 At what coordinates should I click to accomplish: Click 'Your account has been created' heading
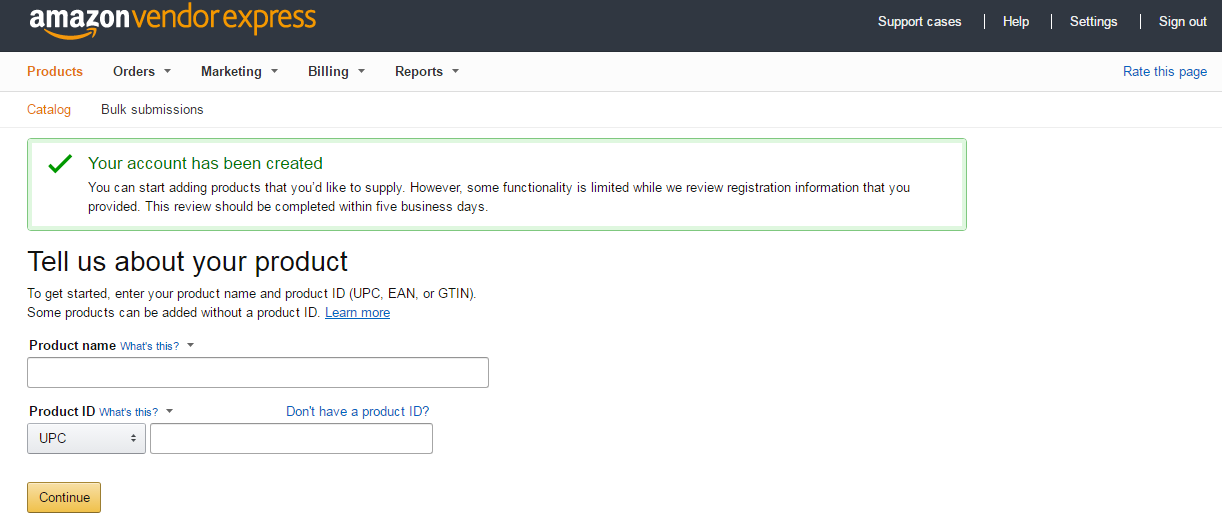205,163
